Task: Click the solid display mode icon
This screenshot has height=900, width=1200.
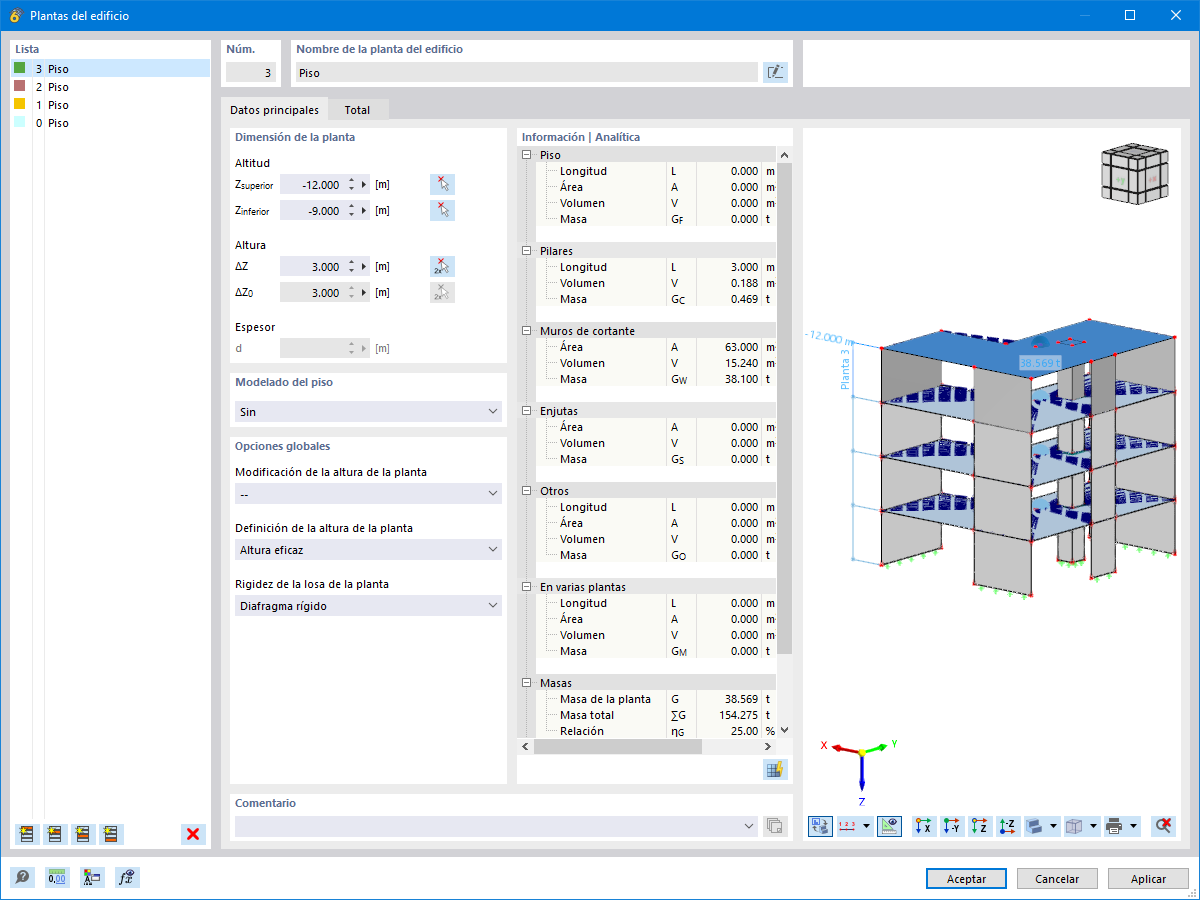Action: coord(1035,826)
